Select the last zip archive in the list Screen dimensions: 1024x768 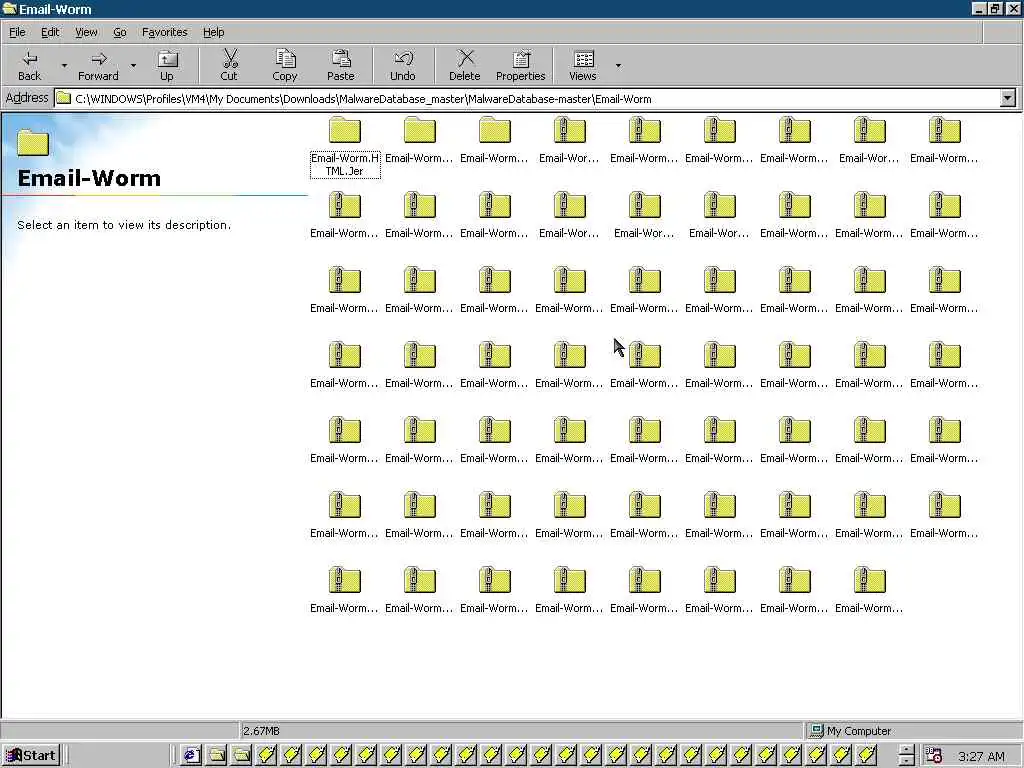point(869,590)
